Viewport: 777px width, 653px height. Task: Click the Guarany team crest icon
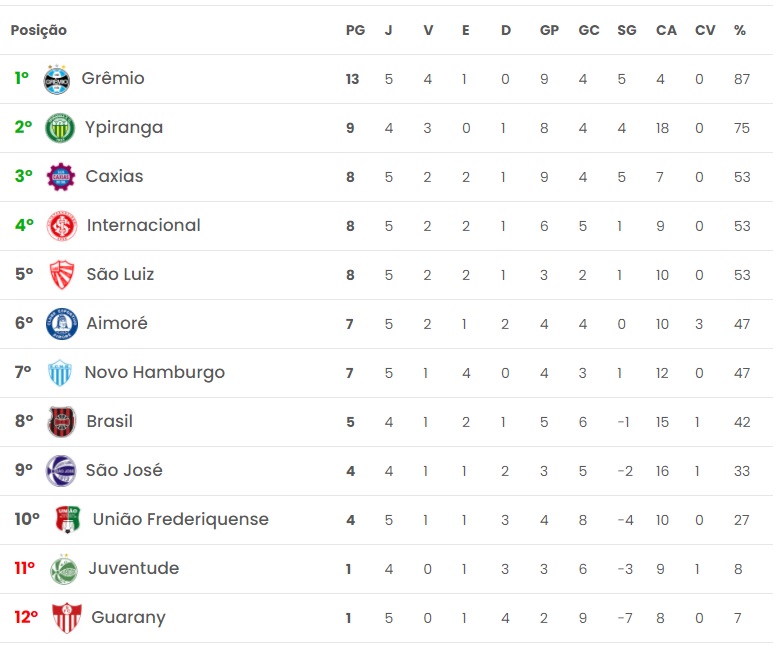pos(66,618)
